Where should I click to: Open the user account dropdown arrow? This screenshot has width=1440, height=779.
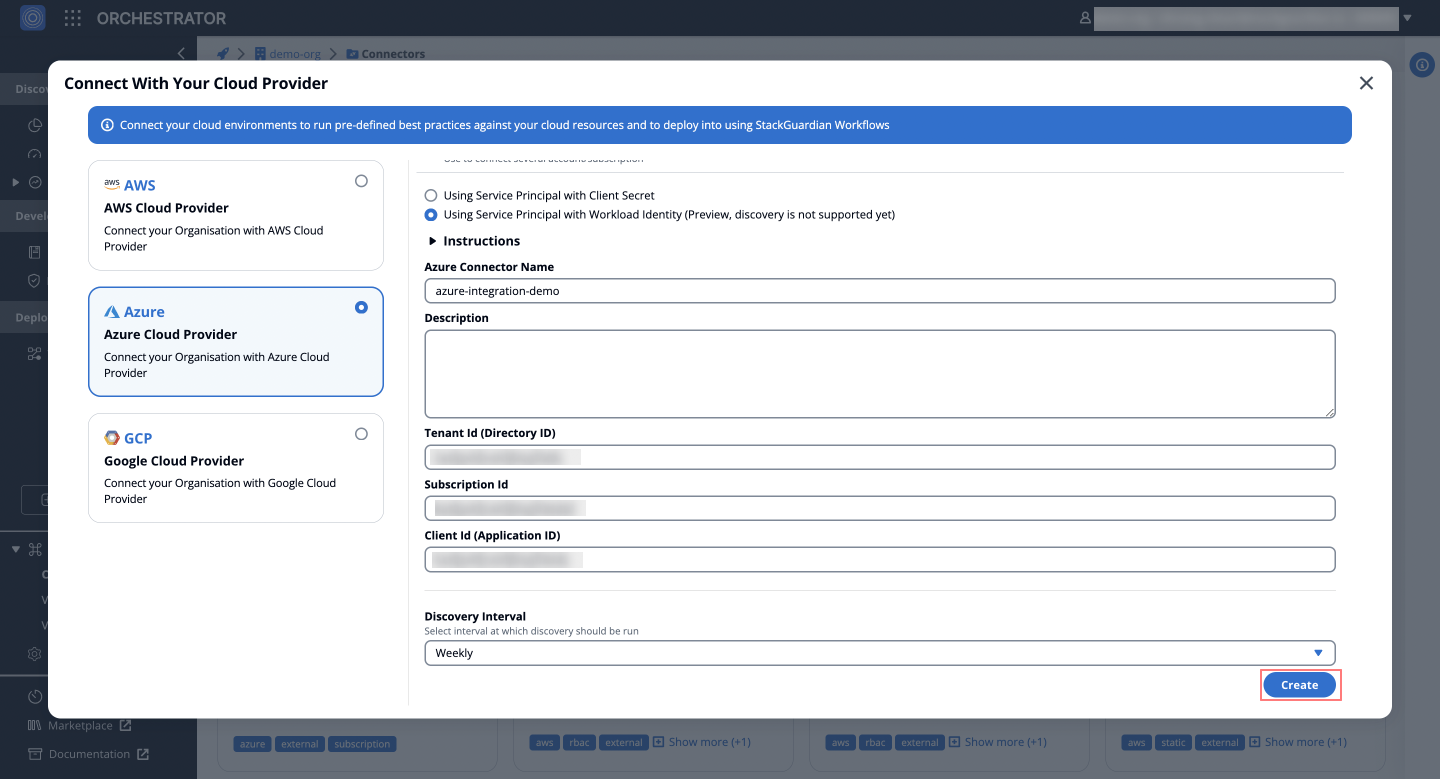tap(1408, 18)
